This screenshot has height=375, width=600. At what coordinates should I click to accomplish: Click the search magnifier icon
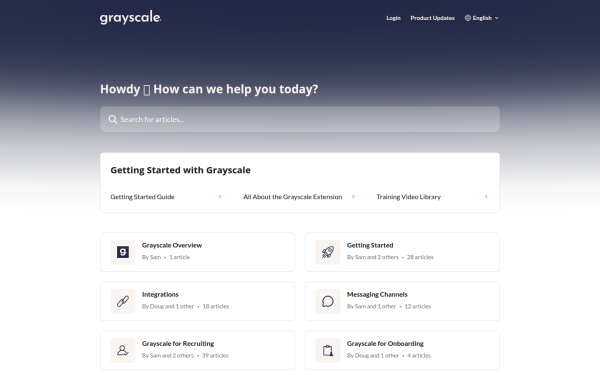(112, 119)
